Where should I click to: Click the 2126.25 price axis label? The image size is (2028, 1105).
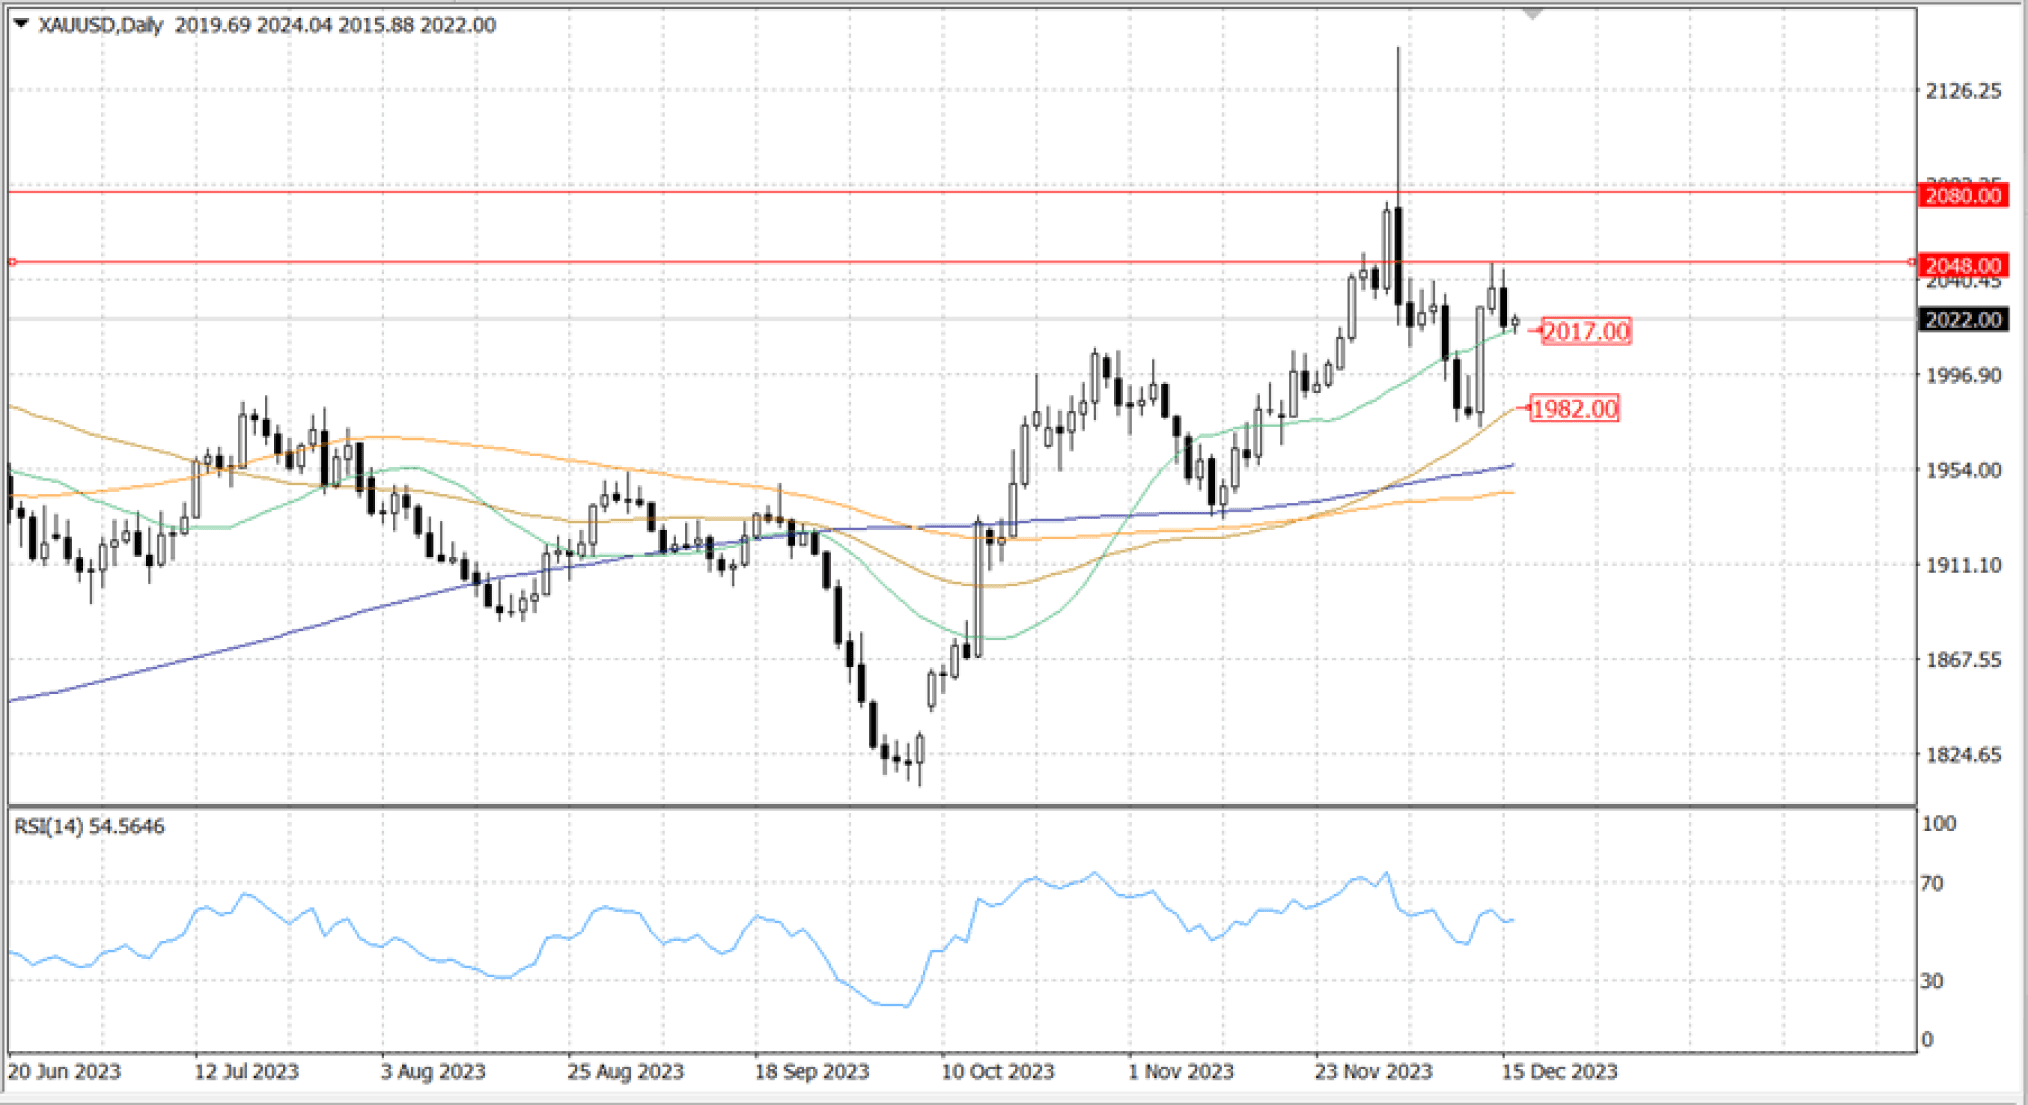click(1963, 91)
